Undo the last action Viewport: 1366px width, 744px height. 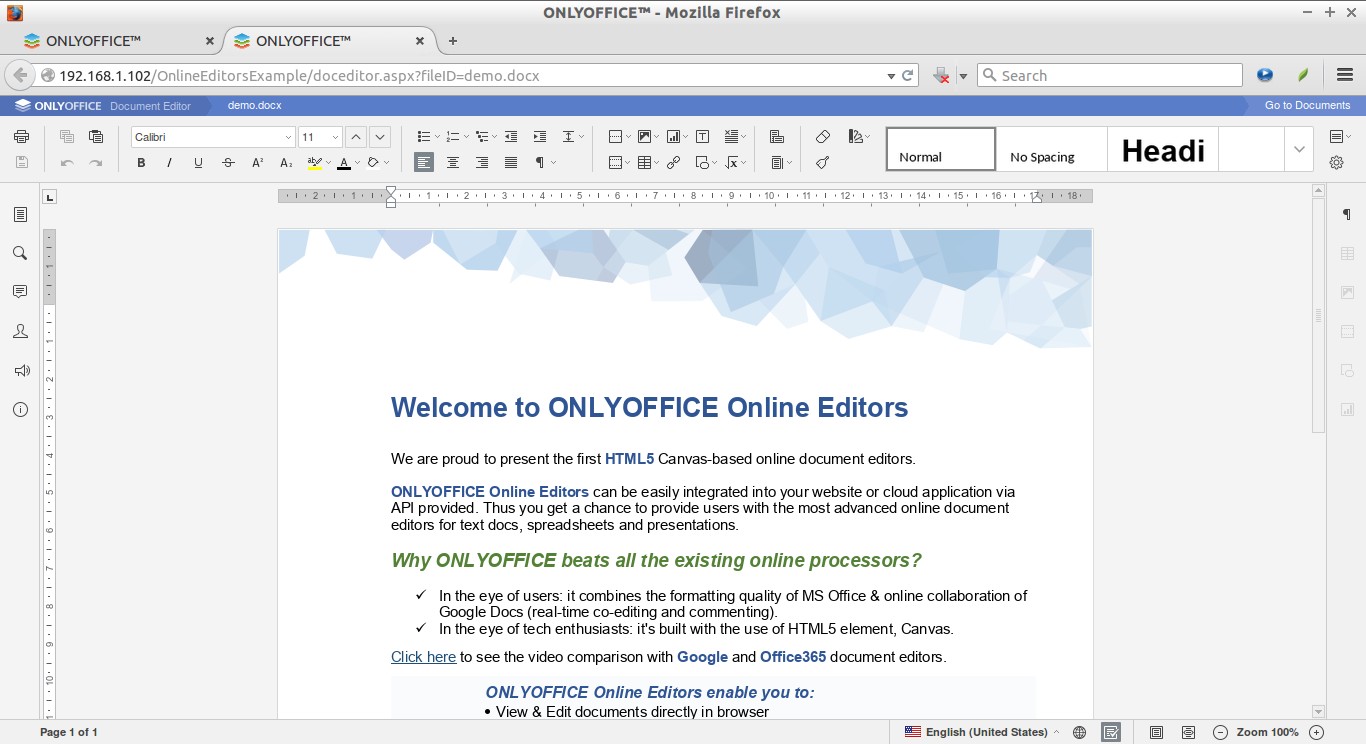pyautogui.click(x=67, y=163)
